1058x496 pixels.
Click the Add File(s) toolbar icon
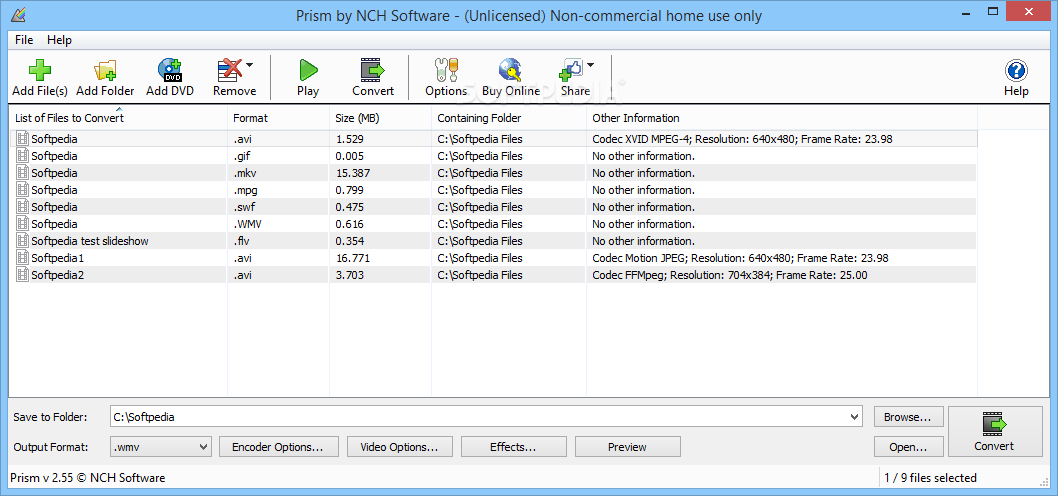[40, 70]
